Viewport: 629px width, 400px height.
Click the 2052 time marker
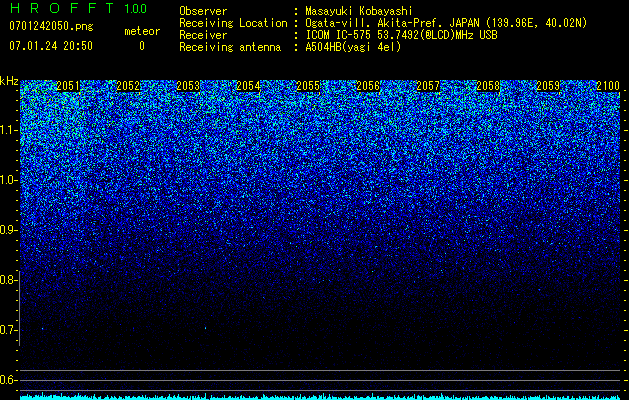pyautogui.click(x=128, y=86)
